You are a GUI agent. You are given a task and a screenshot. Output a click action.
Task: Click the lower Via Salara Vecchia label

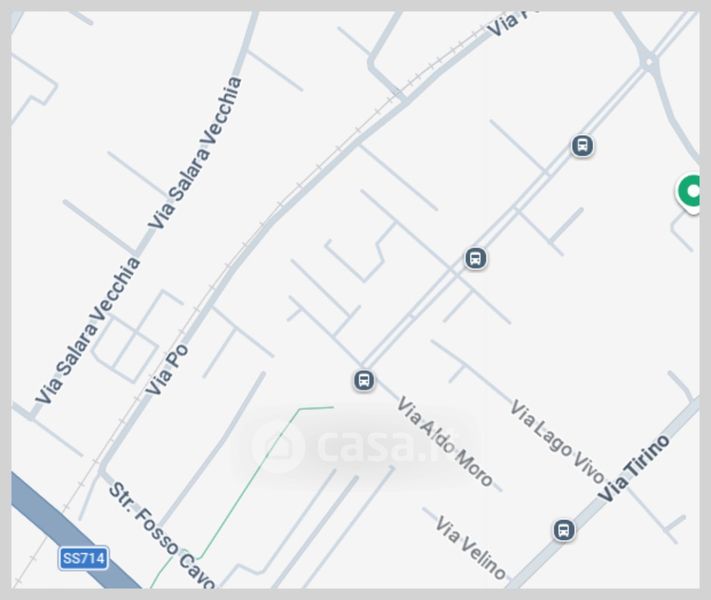click(x=88, y=330)
